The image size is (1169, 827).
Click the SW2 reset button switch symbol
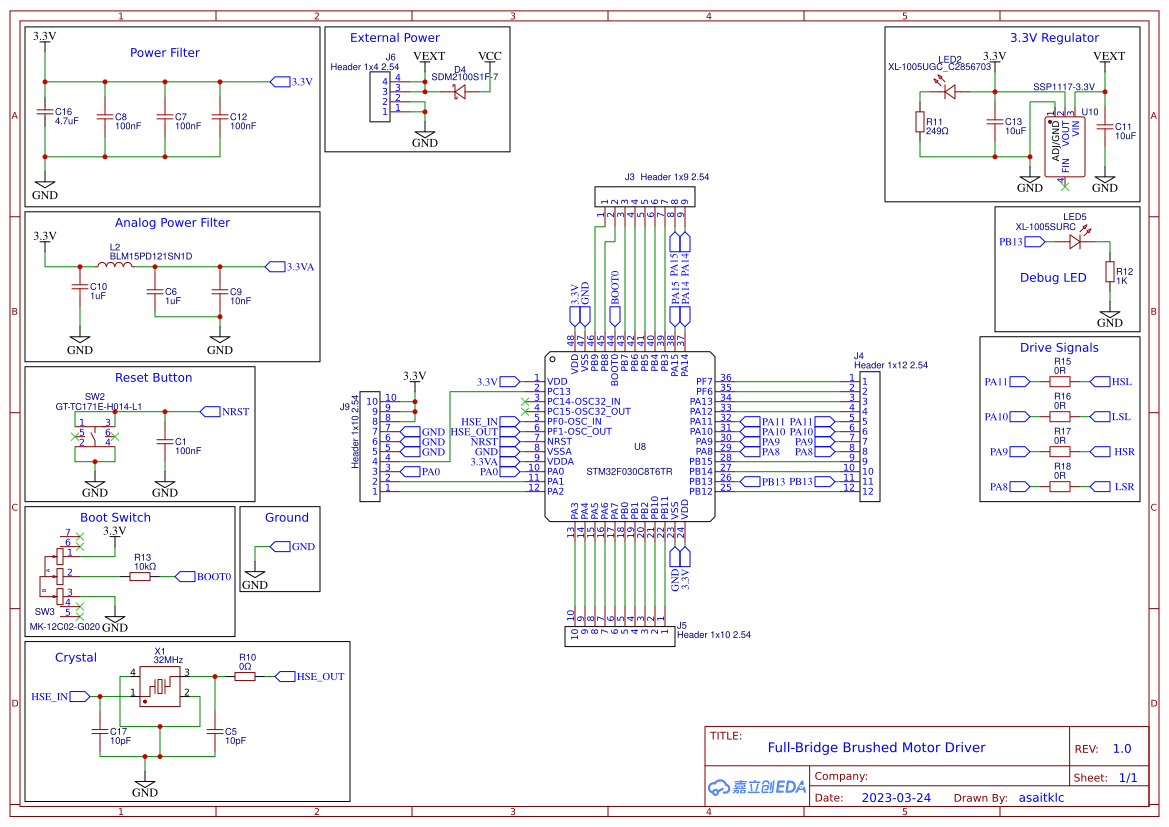click(x=95, y=440)
